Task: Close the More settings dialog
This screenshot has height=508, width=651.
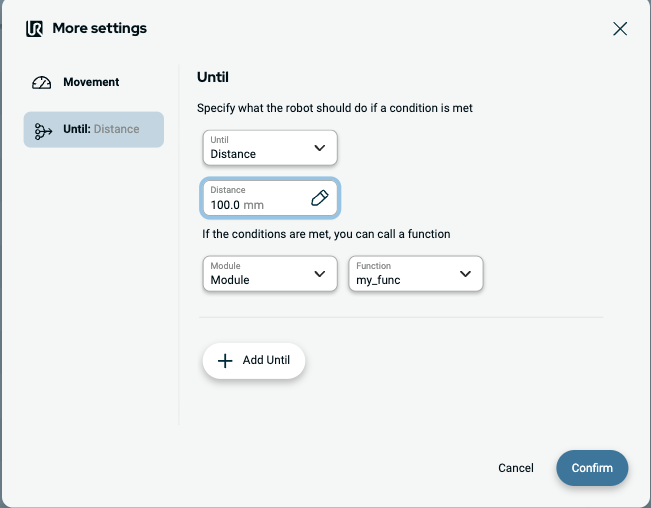Action: tap(620, 28)
